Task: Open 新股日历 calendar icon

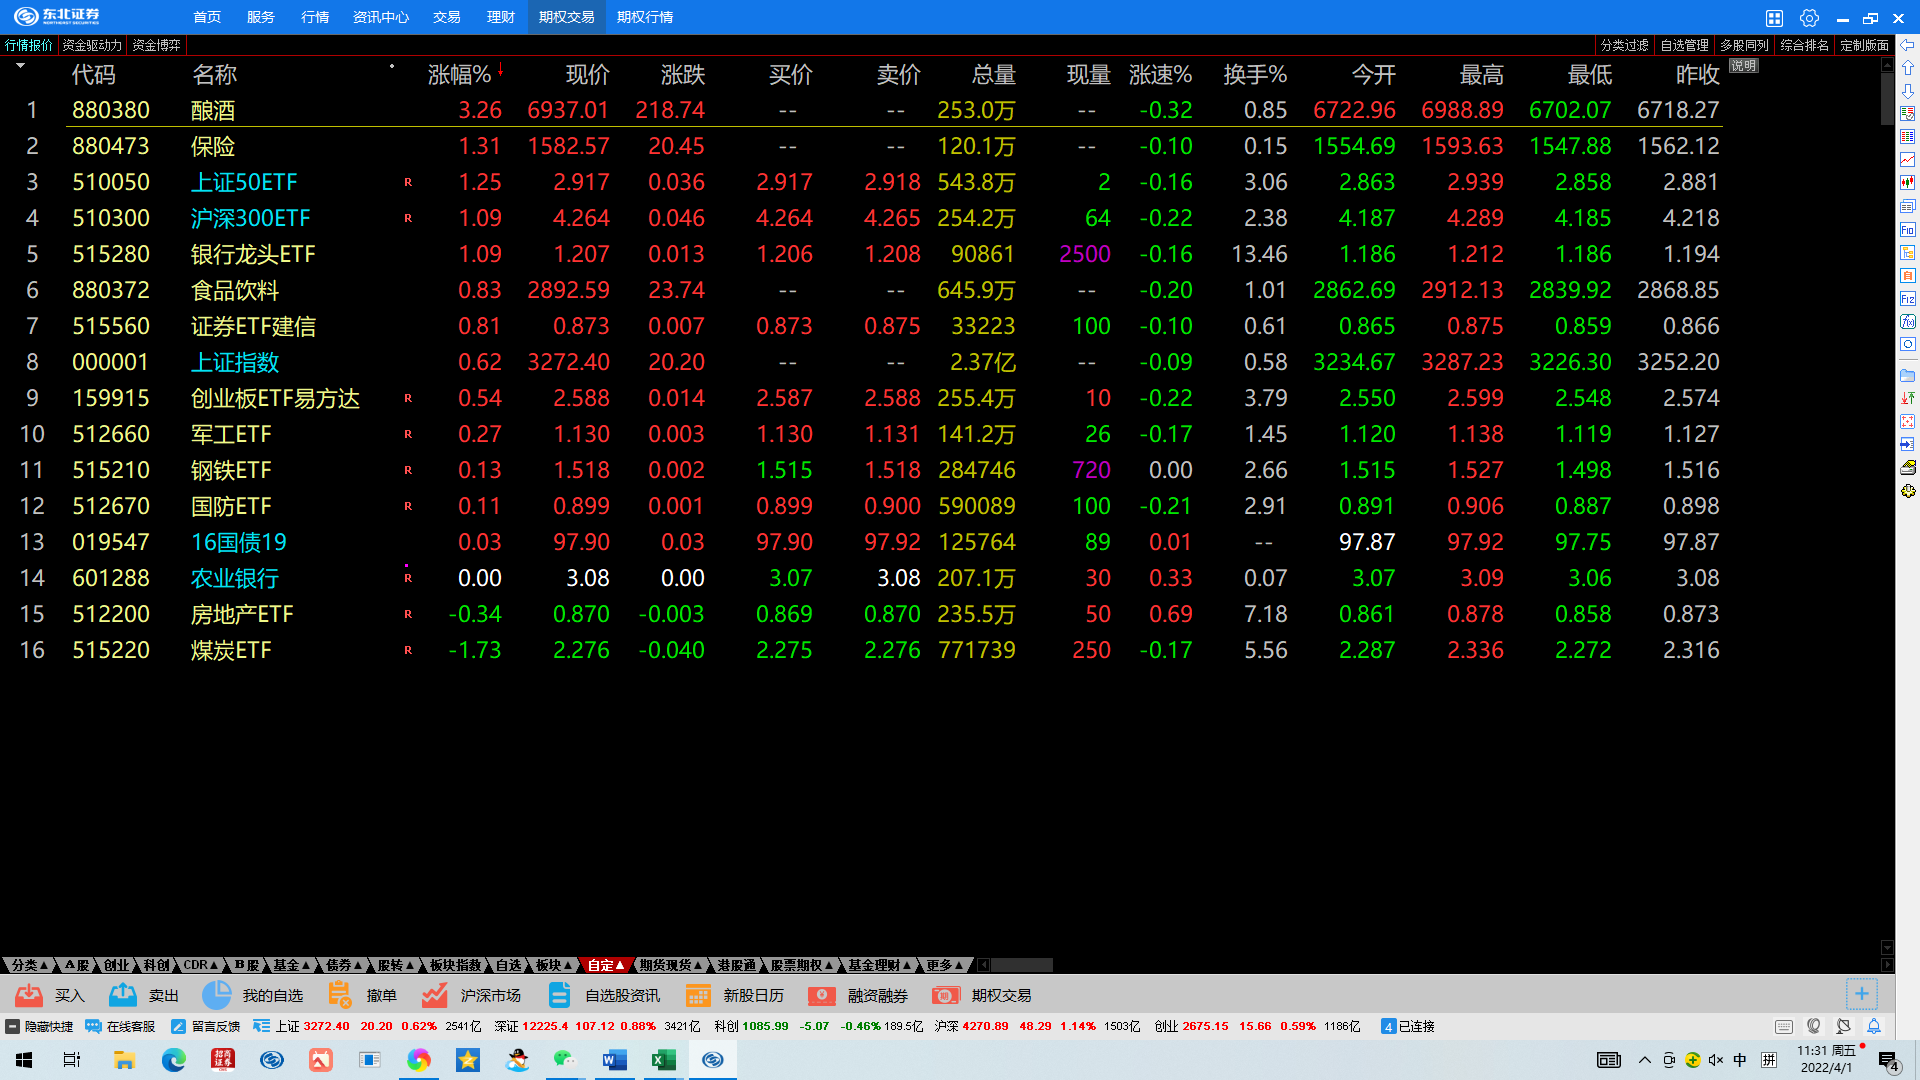Action: click(x=698, y=995)
